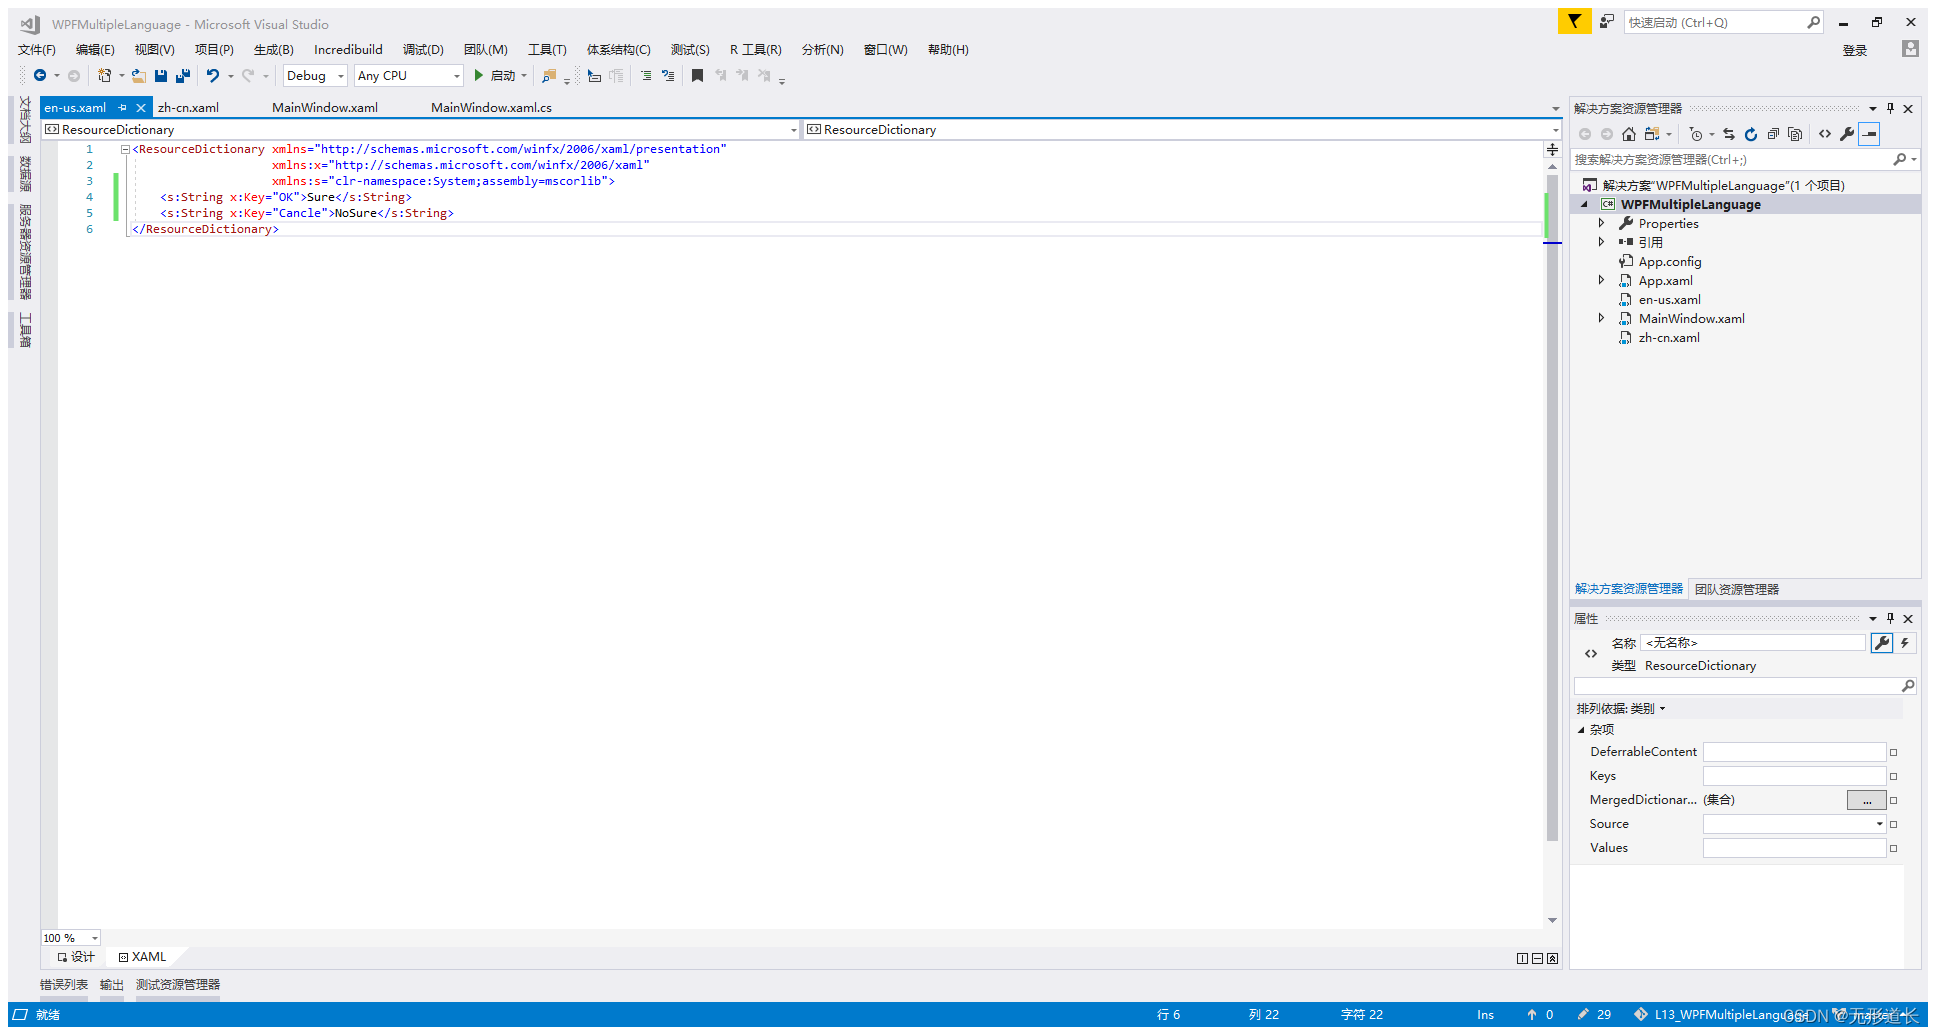Collapse all items in Solution Explorer
Viewport: 1936px width, 1035px height.
pyautogui.click(x=1773, y=134)
